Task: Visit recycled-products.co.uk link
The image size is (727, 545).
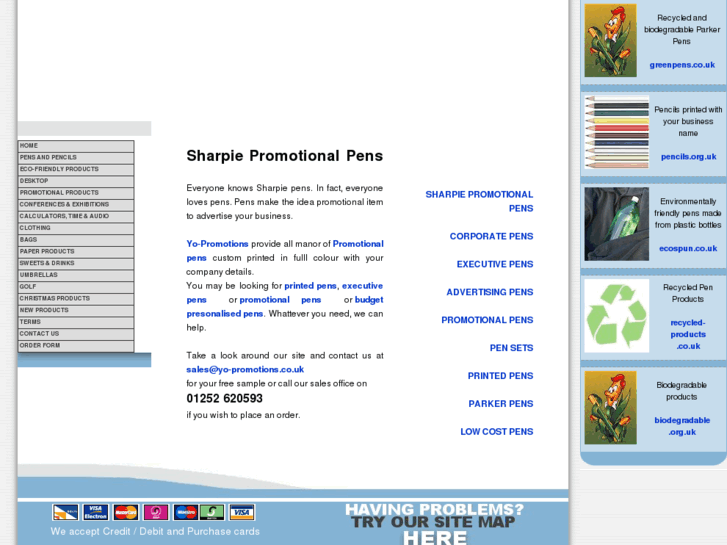Action: [x=688, y=334]
